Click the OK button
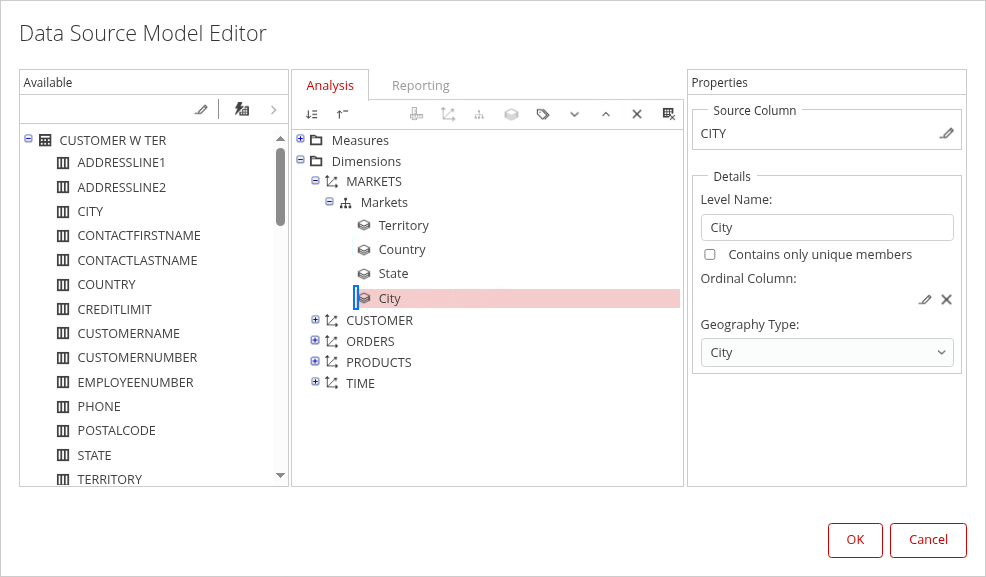This screenshot has width=986, height=577. click(x=855, y=540)
